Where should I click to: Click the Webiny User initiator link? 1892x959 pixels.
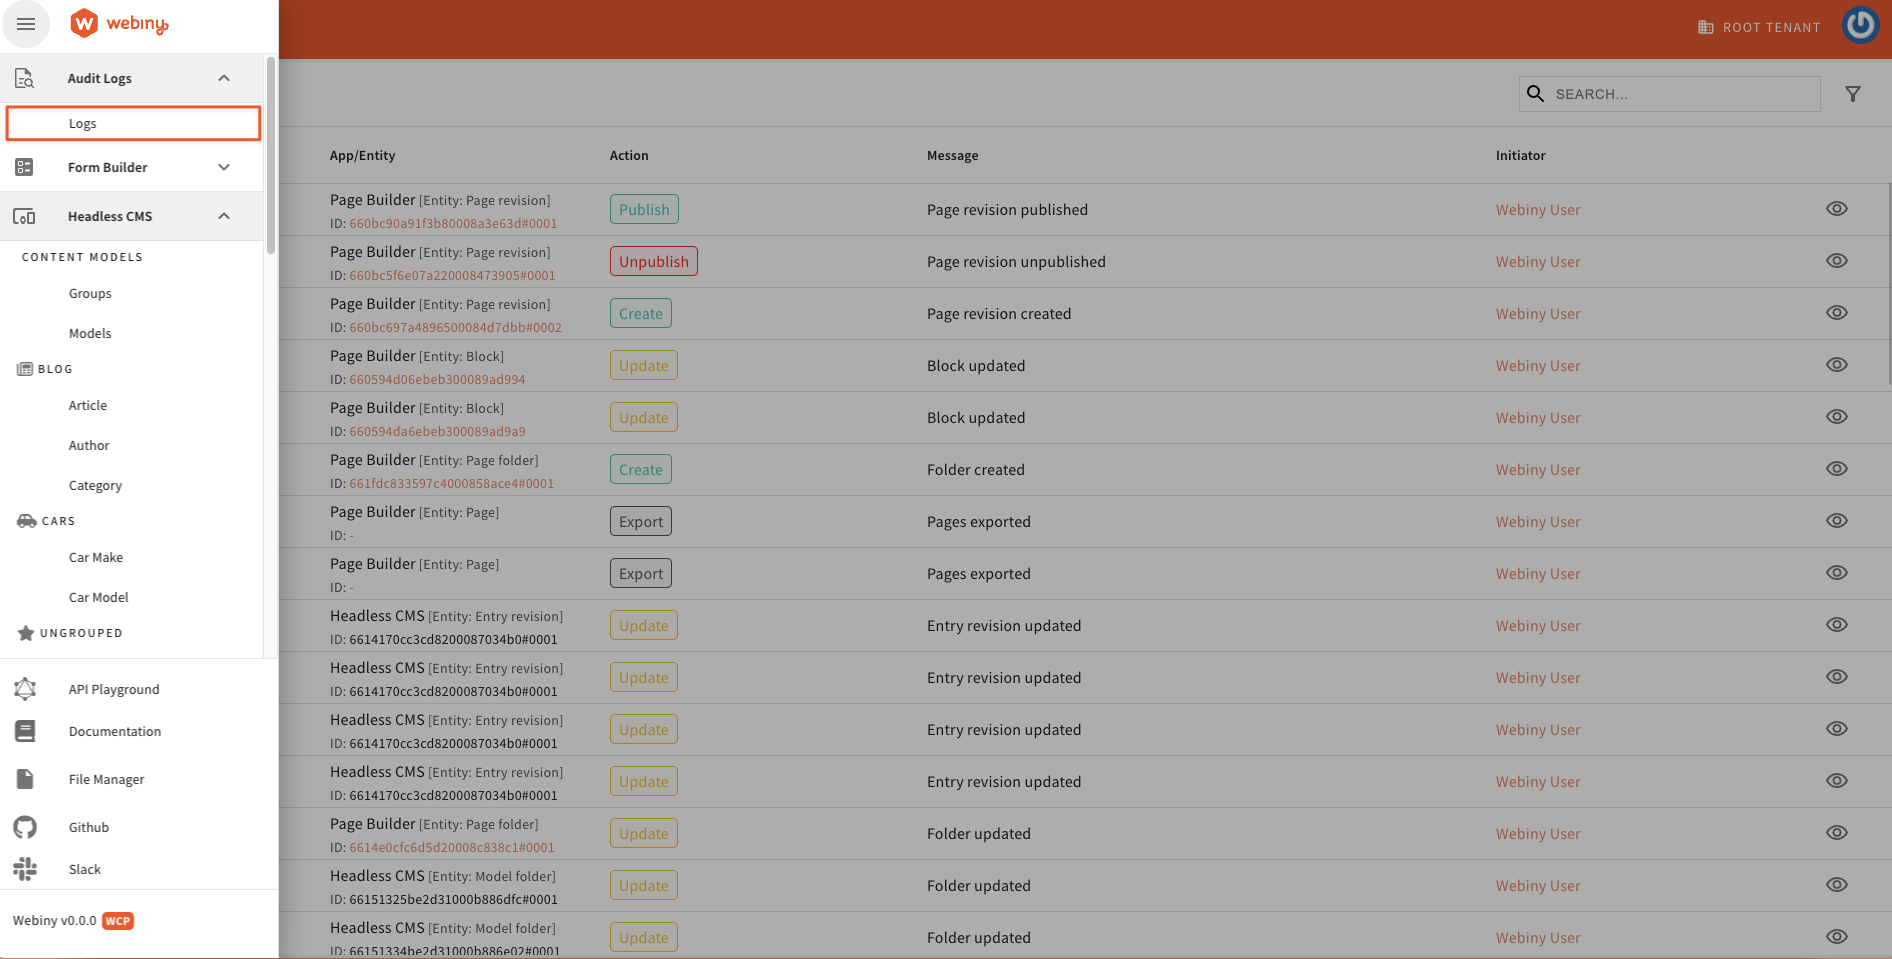[x=1538, y=209]
